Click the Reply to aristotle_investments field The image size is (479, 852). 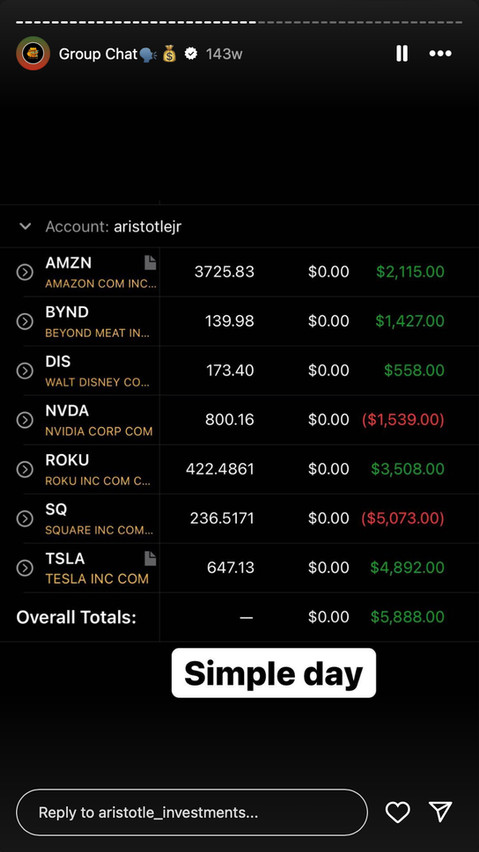pos(192,812)
